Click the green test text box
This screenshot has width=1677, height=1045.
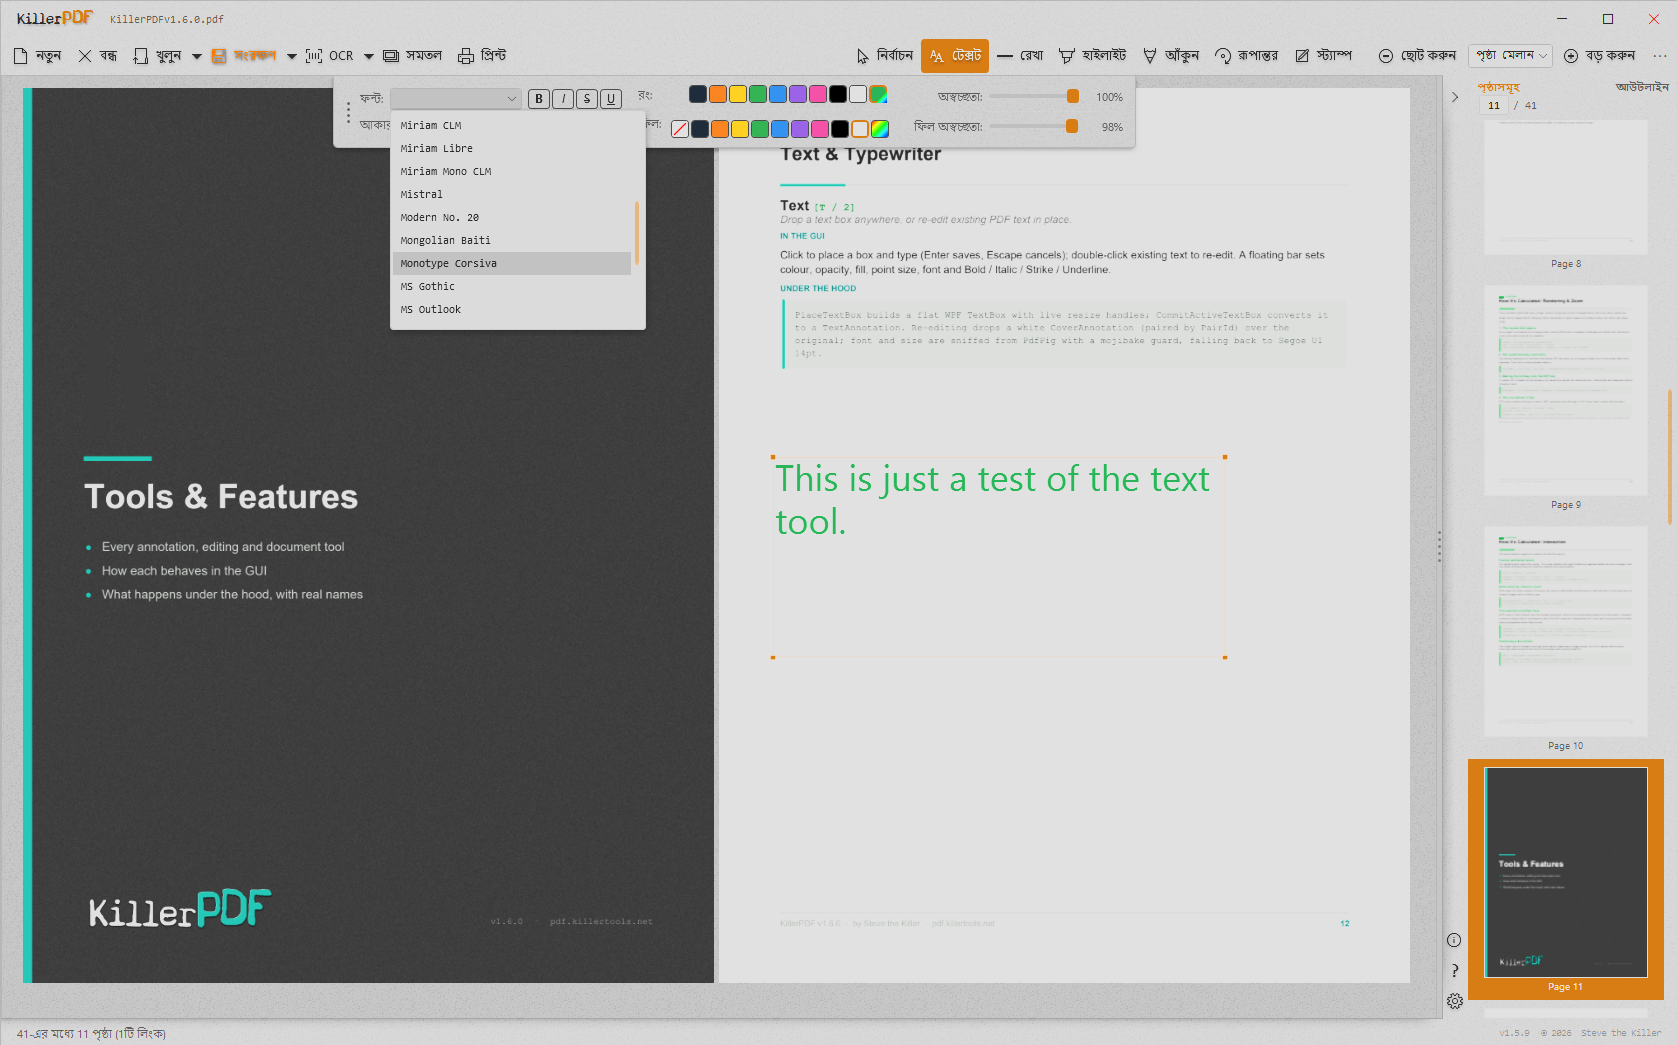[998, 557]
